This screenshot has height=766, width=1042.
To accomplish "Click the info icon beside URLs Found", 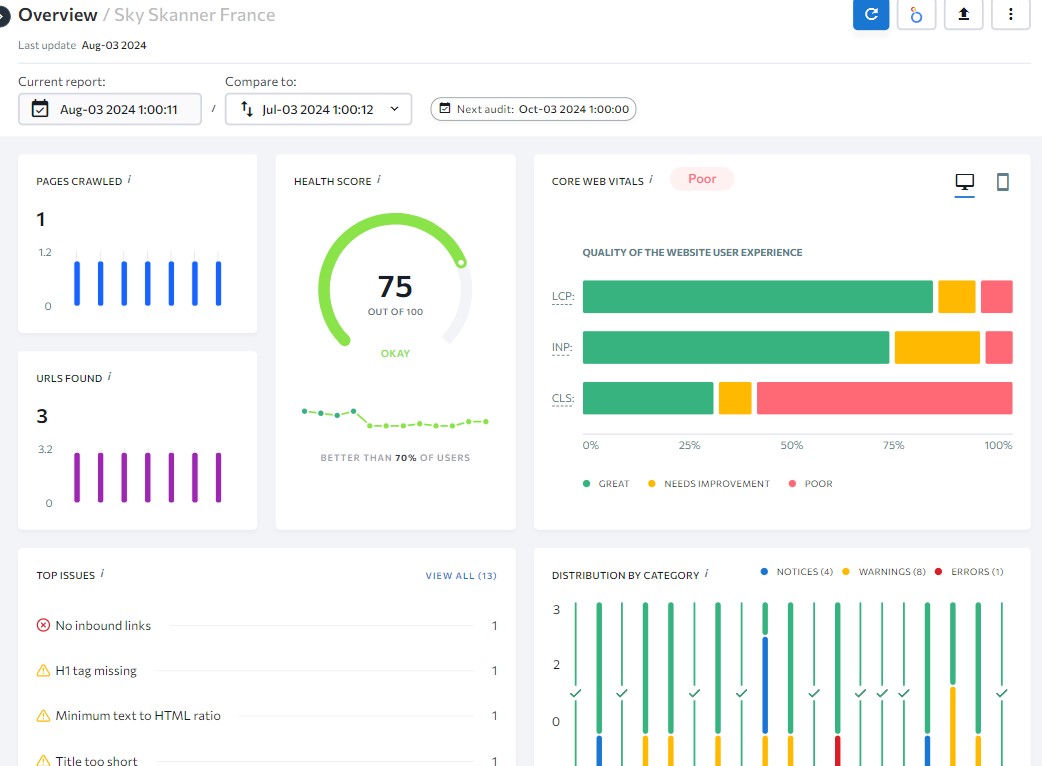I will pyautogui.click(x=110, y=377).
